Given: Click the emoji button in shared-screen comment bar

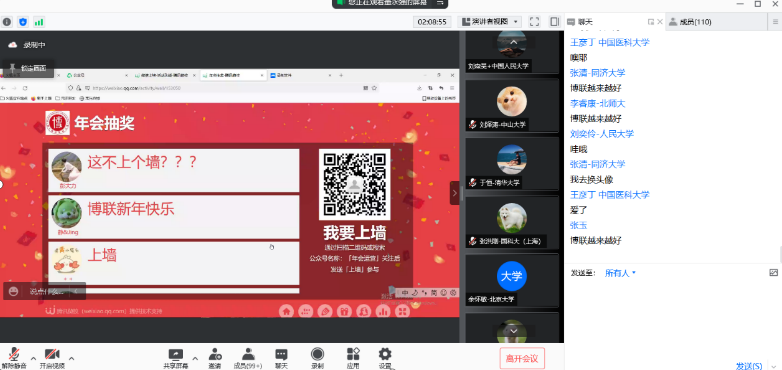Looking at the screenshot, I should tap(13, 291).
